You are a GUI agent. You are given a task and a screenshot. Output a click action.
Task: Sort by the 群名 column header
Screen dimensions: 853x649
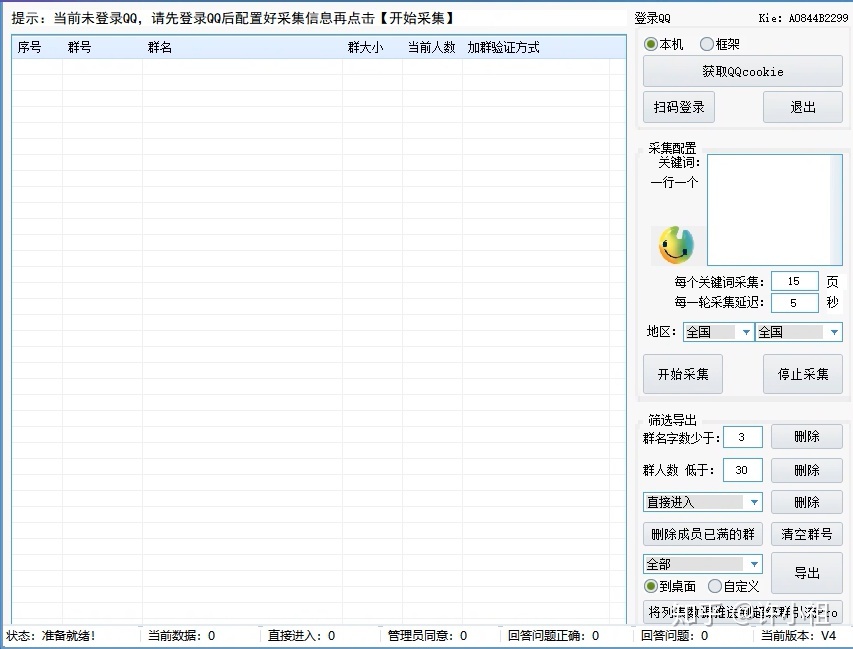click(x=240, y=47)
